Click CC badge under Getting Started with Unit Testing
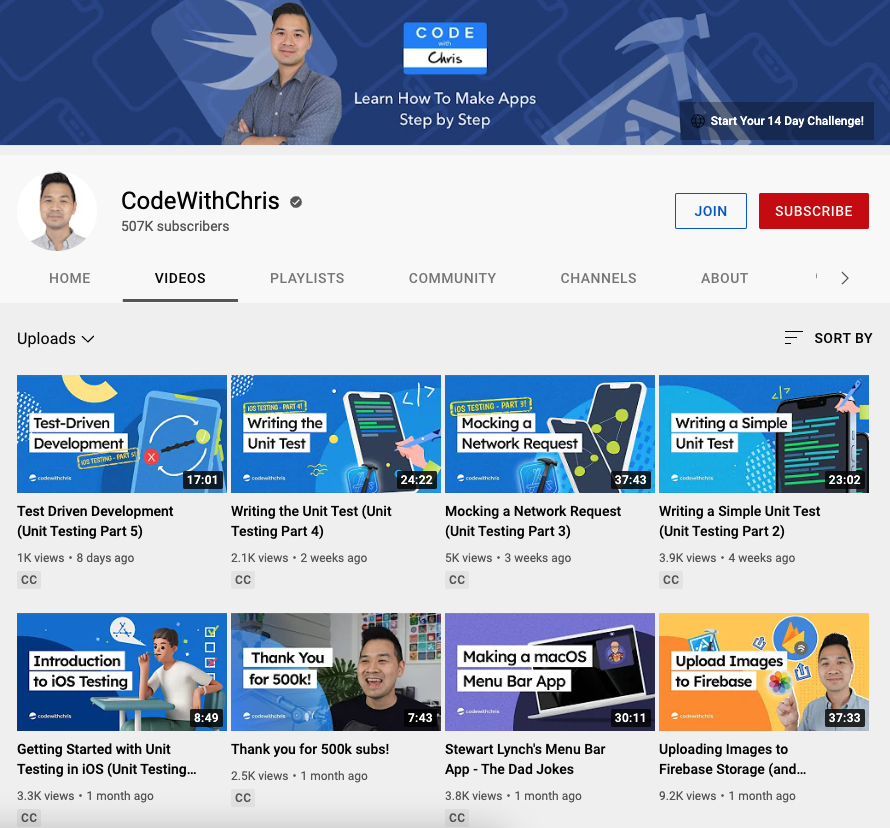890x828 pixels. pyautogui.click(x=29, y=817)
